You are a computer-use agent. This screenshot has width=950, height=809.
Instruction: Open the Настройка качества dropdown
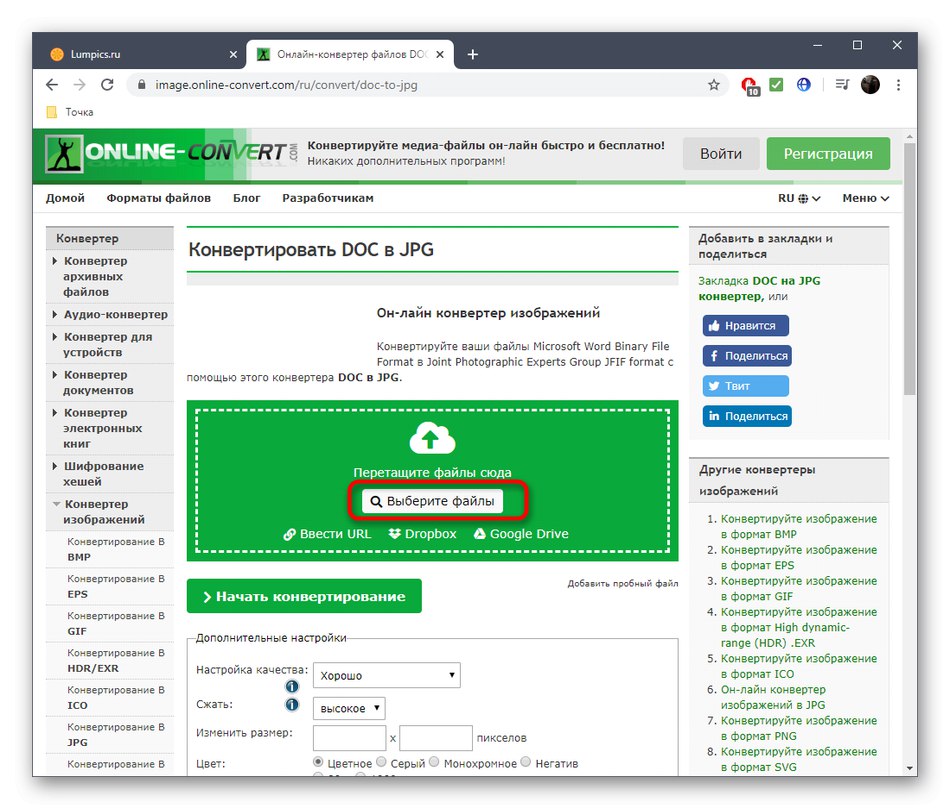(x=386, y=674)
